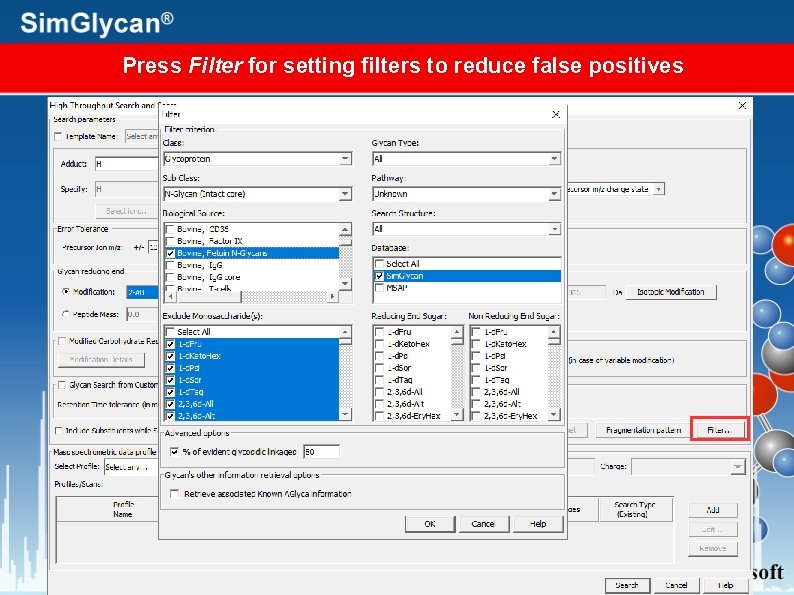The image size is (794, 595).
Task: Select Peptide Mass radio button
Action: [66, 314]
